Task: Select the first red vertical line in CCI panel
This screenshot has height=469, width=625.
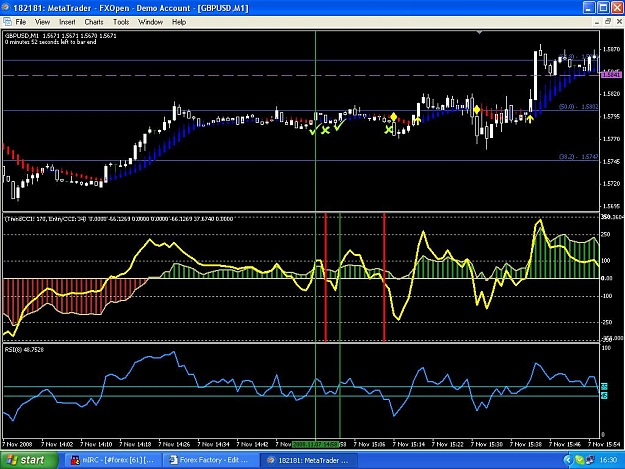Action: pyautogui.click(x=325, y=277)
